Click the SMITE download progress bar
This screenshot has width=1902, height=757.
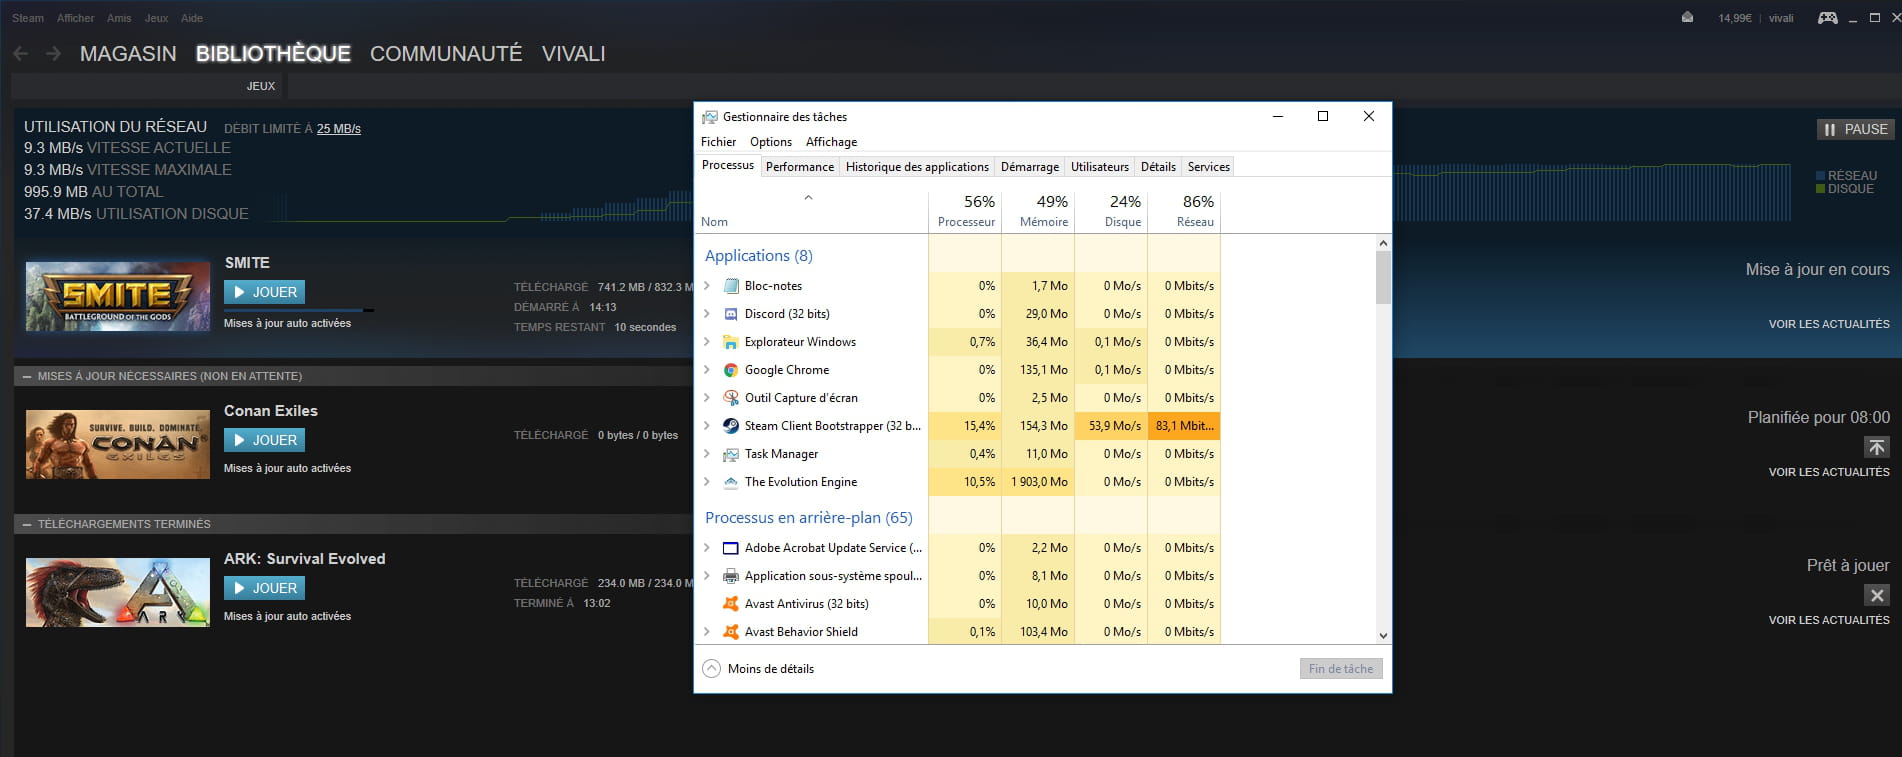tap(299, 310)
